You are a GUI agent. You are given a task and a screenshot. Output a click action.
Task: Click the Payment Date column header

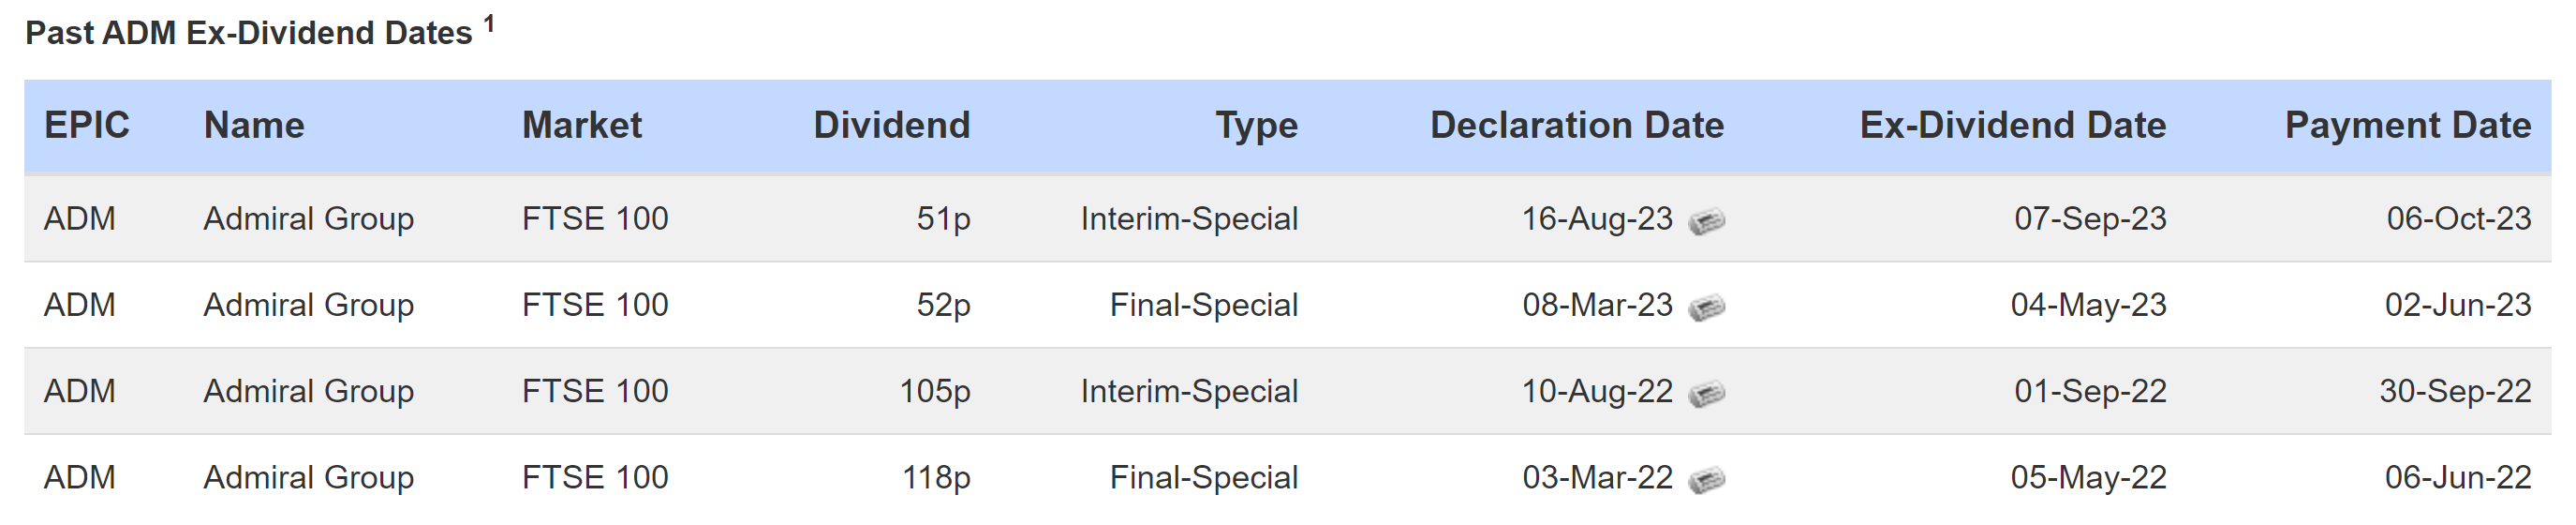point(2408,126)
